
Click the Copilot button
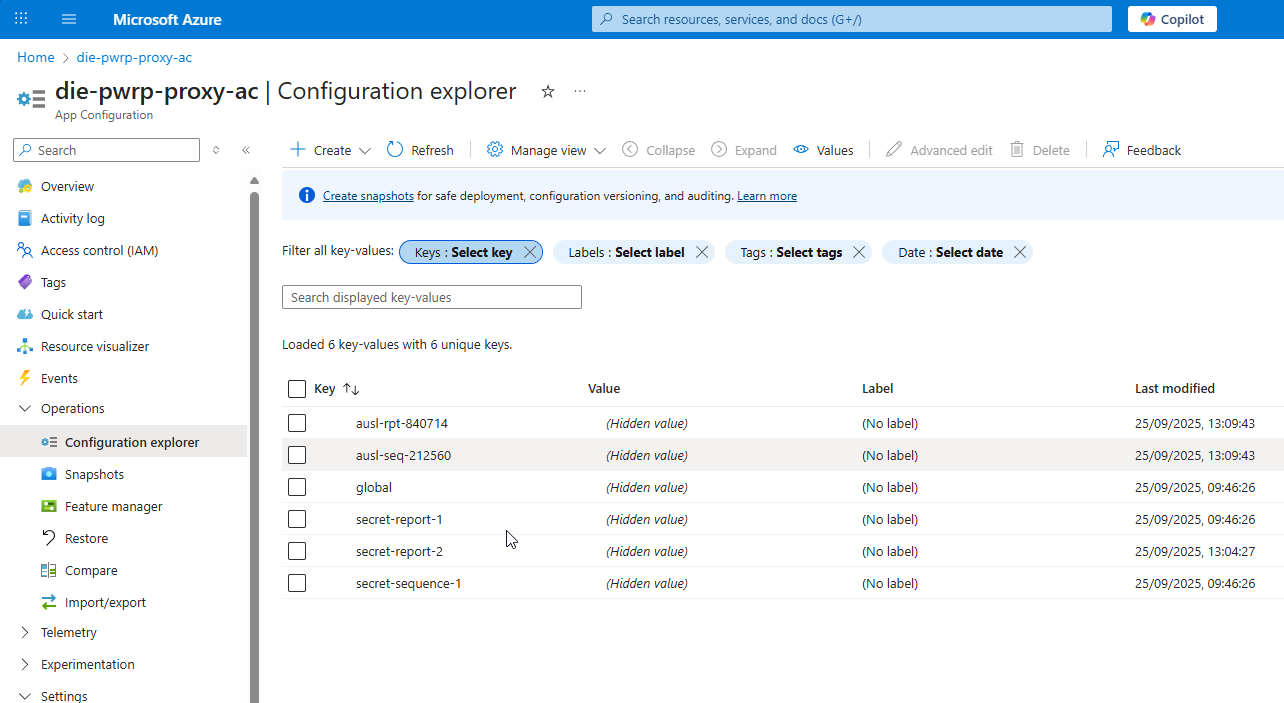(1172, 19)
